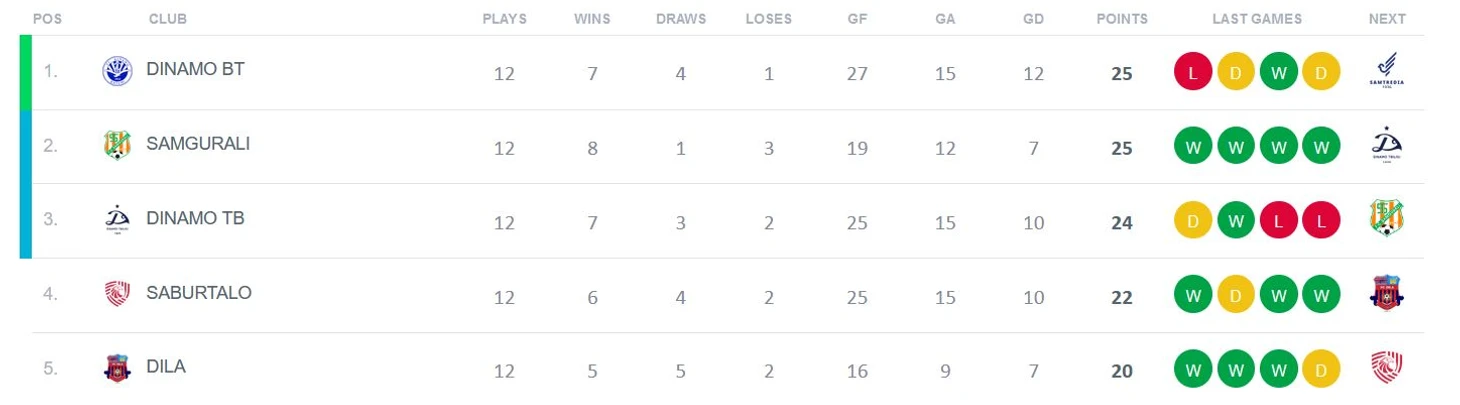Click the LAST GAMES column header
The image size is (1460, 405).
coord(1257,19)
